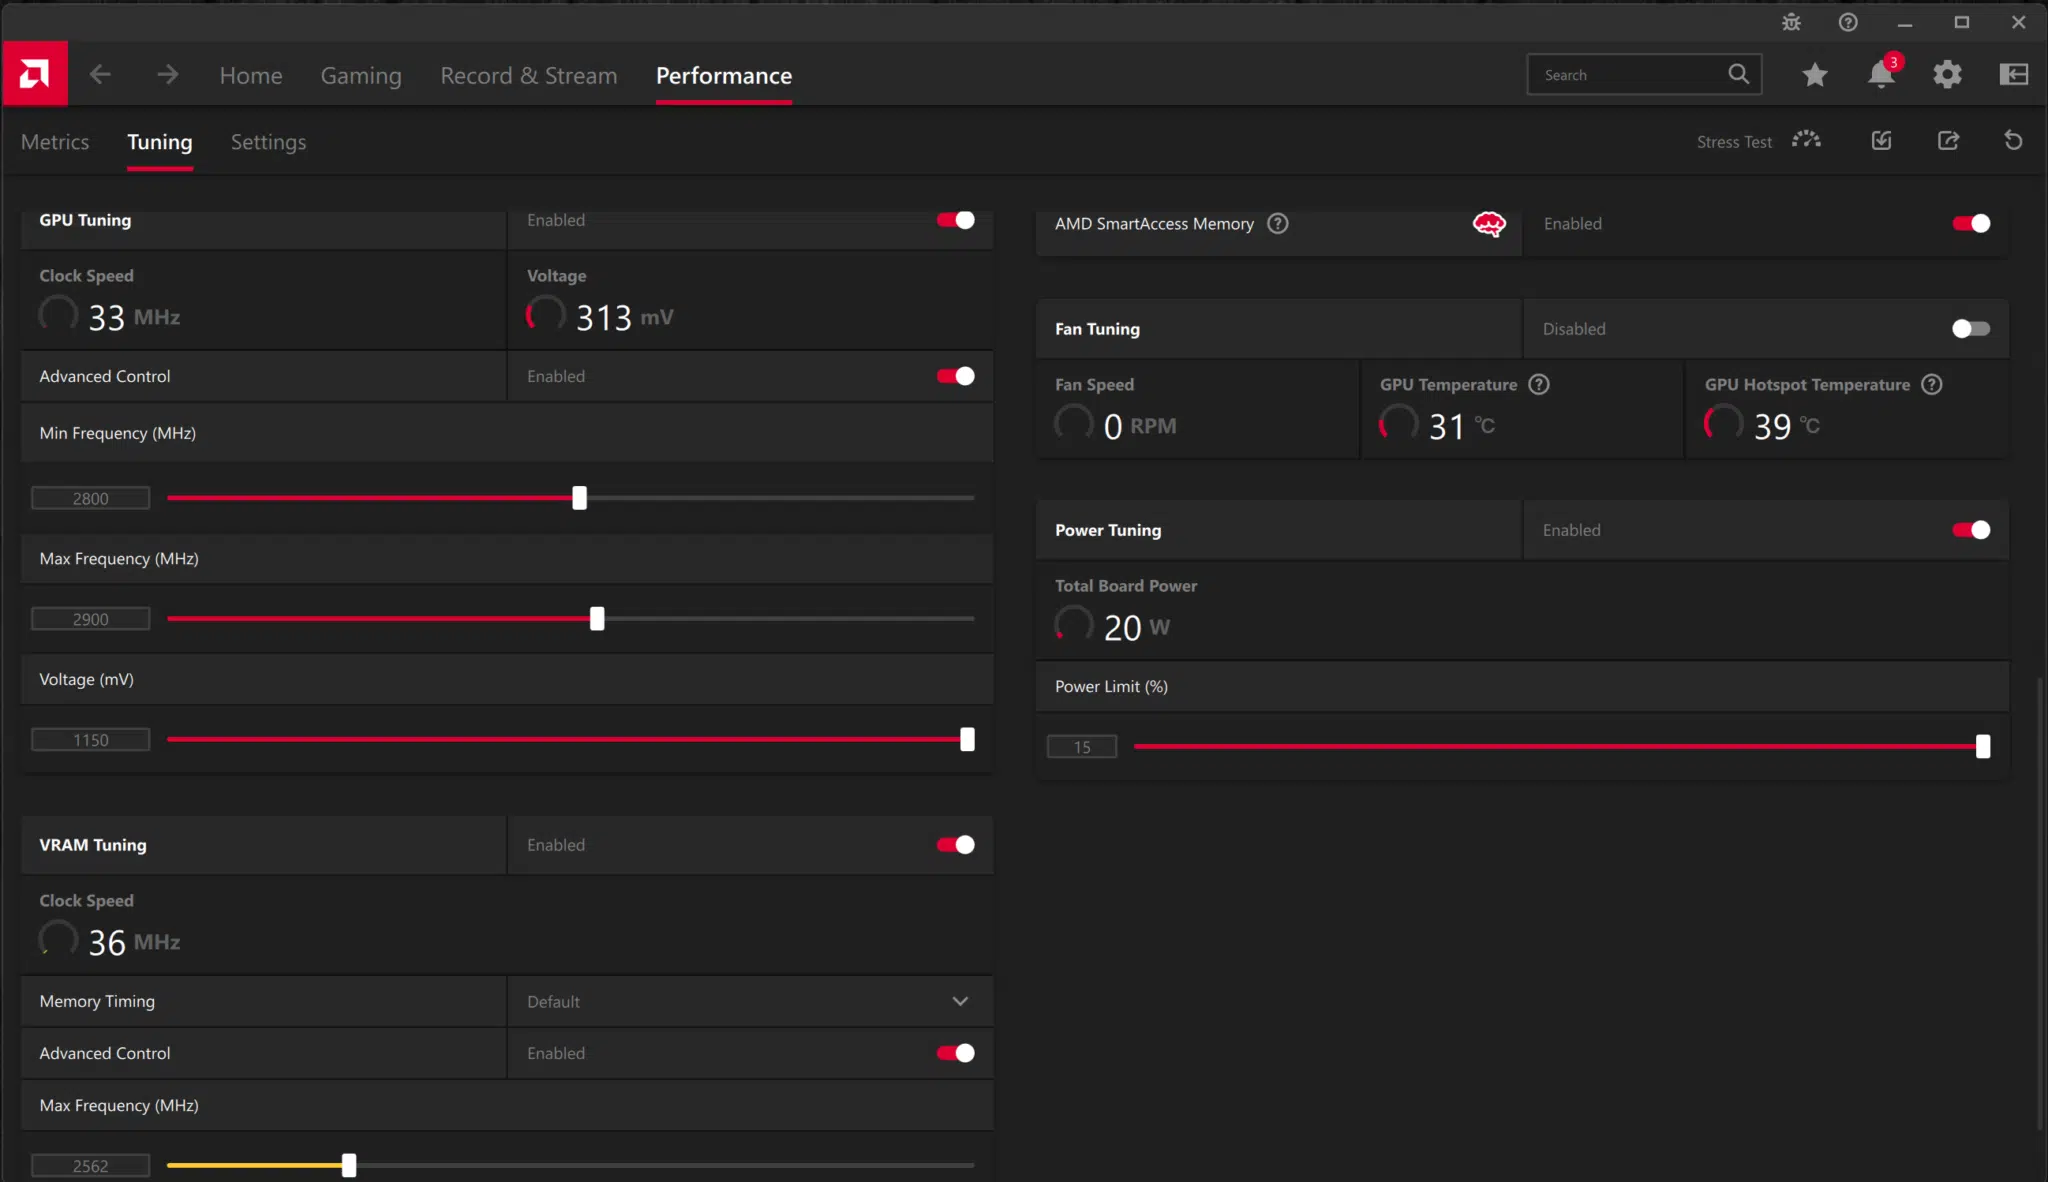Screen dimensions: 2048x1182
Task: Click the export tuning profile icon
Action: [1948, 140]
